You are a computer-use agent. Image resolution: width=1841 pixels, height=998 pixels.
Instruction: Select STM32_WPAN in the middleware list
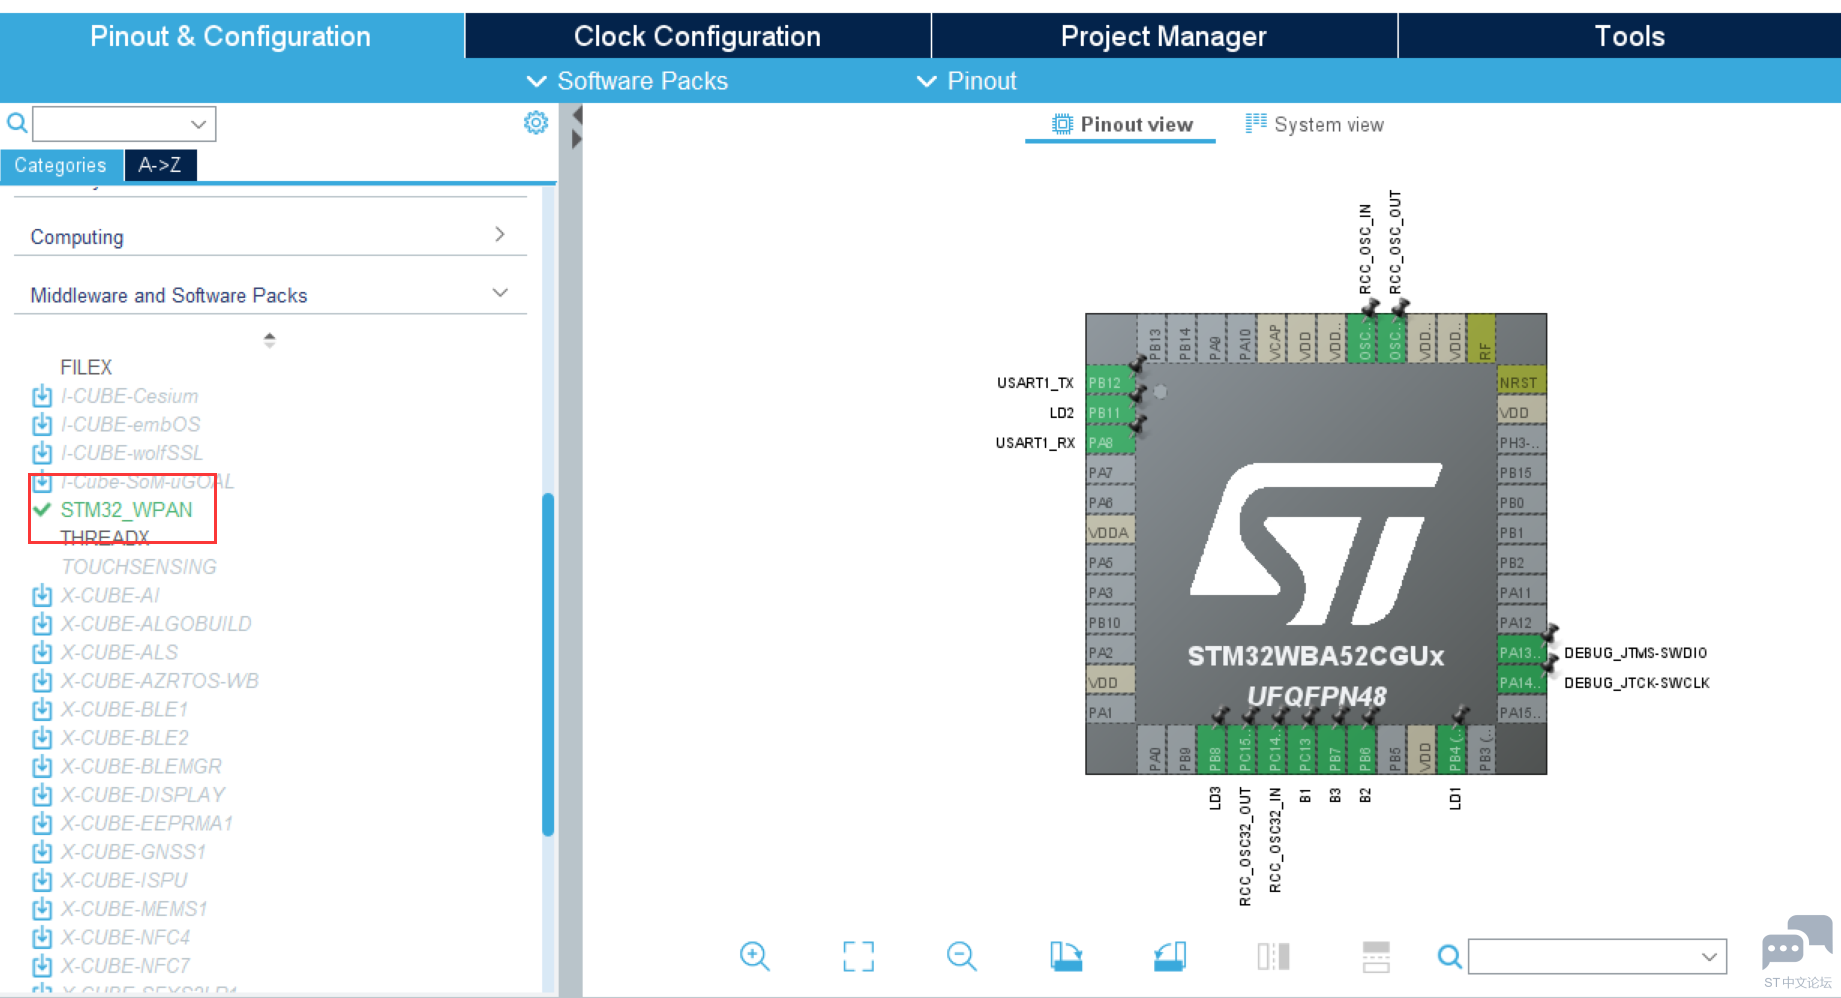(127, 510)
